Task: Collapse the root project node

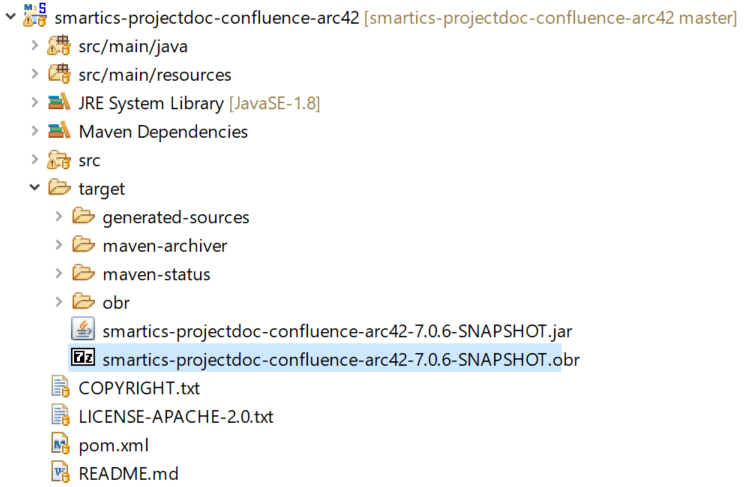Action: click(11, 18)
